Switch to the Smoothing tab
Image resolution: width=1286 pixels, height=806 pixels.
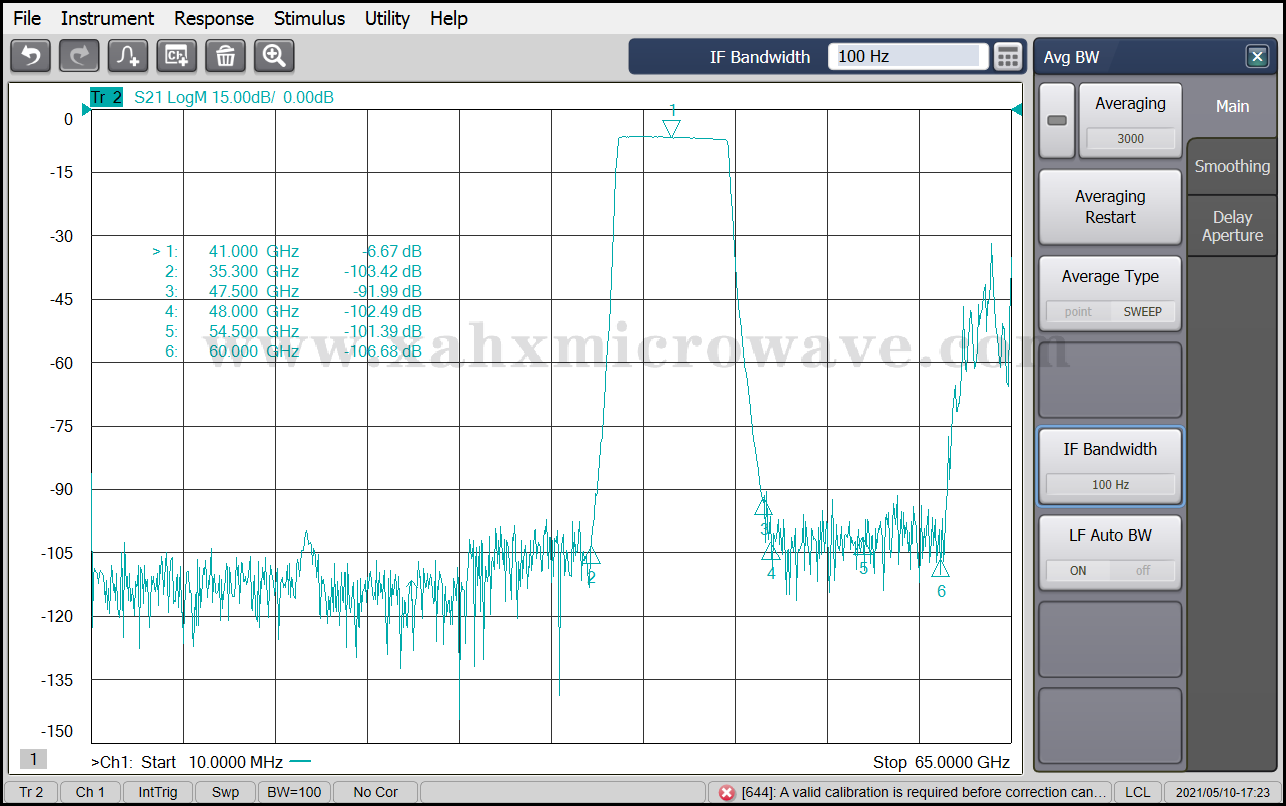(x=1232, y=166)
